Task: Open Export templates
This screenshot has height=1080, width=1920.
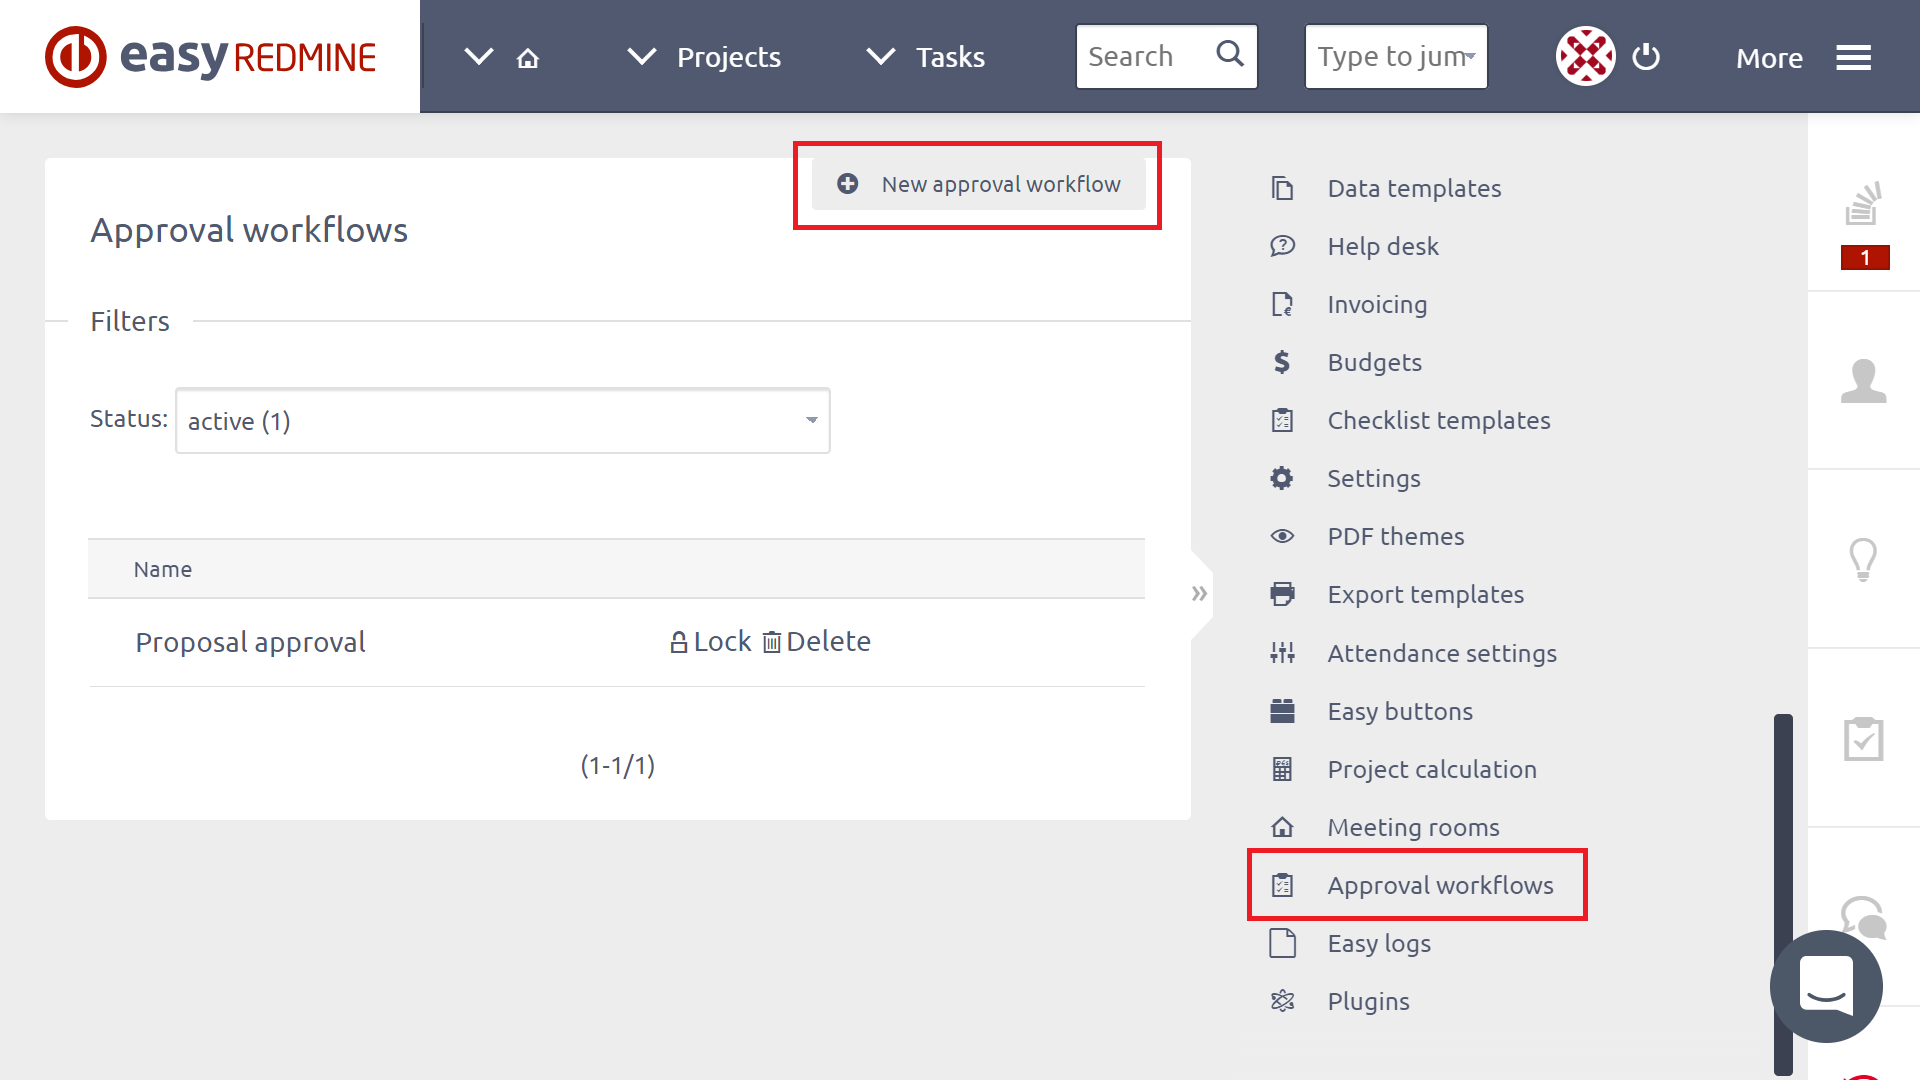Action: (x=1425, y=594)
